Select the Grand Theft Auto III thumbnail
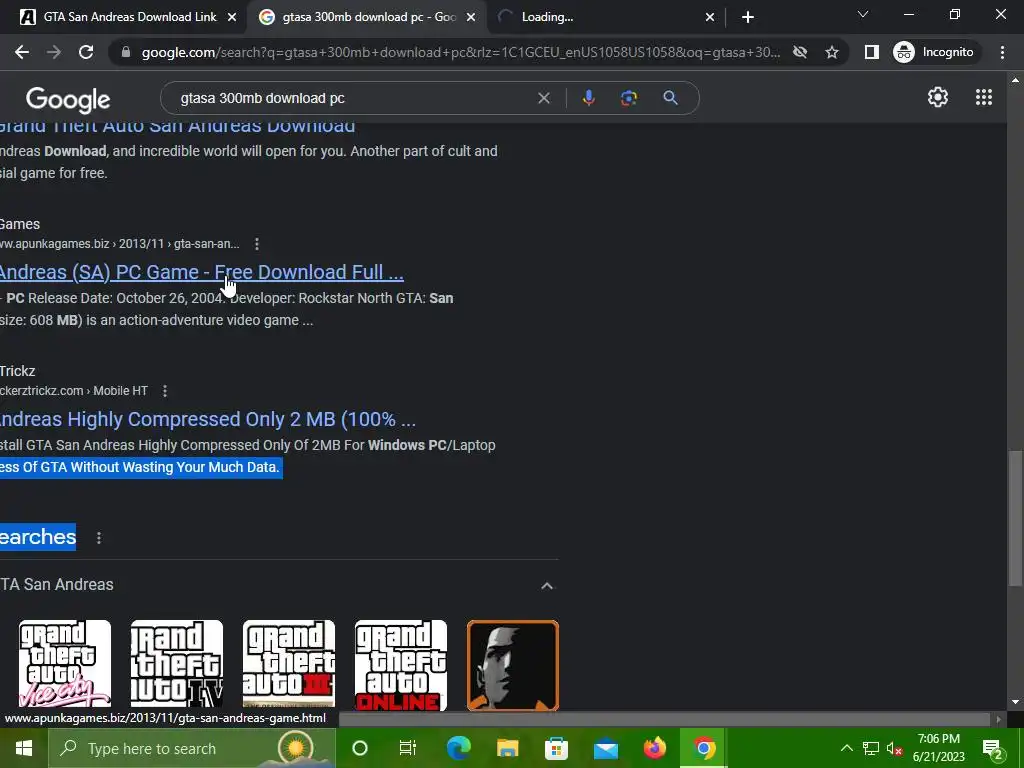This screenshot has height=768, width=1024. tap(289, 664)
